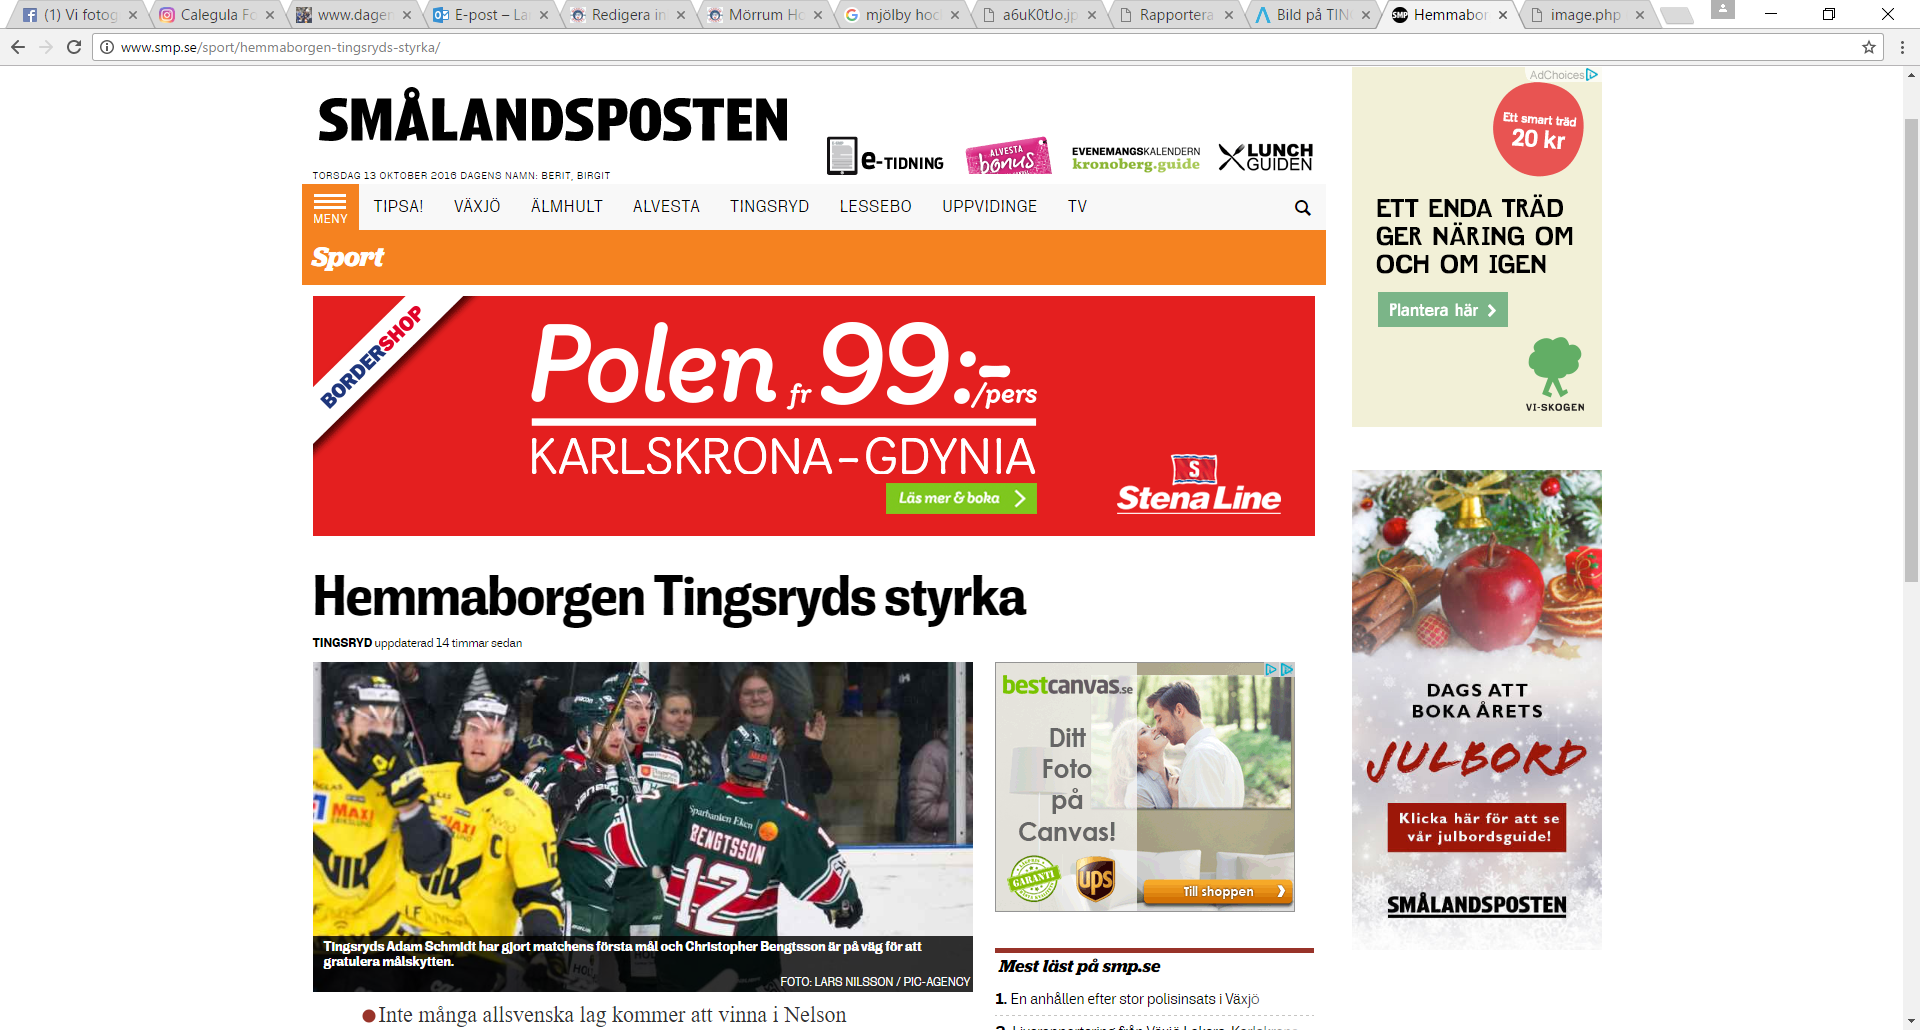Image resolution: width=1920 pixels, height=1030 pixels.
Task: Select ALVESTA in navigation
Action: click(x=666, y=207)
